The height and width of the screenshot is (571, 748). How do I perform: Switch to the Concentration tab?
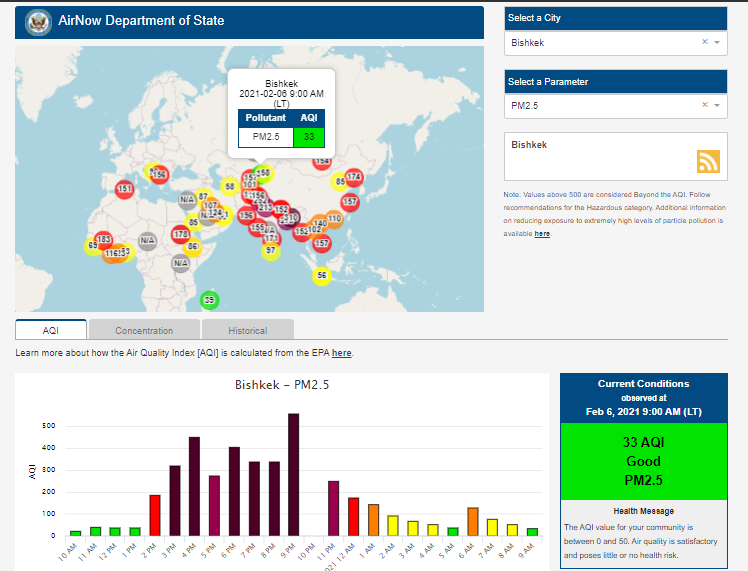point(144,330)
